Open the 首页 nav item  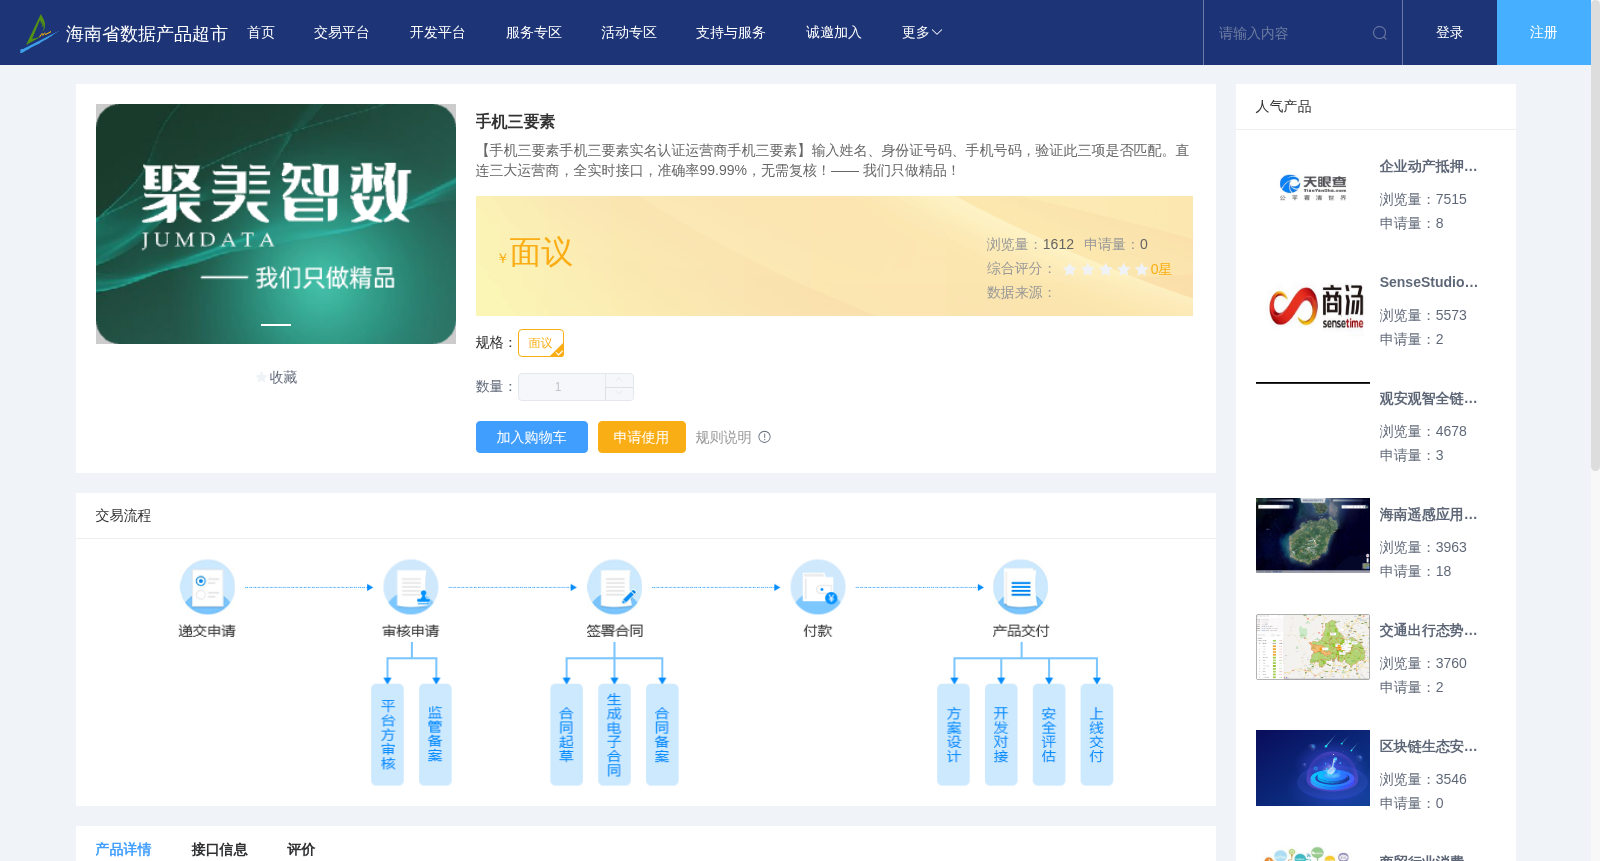coord(261,33)
